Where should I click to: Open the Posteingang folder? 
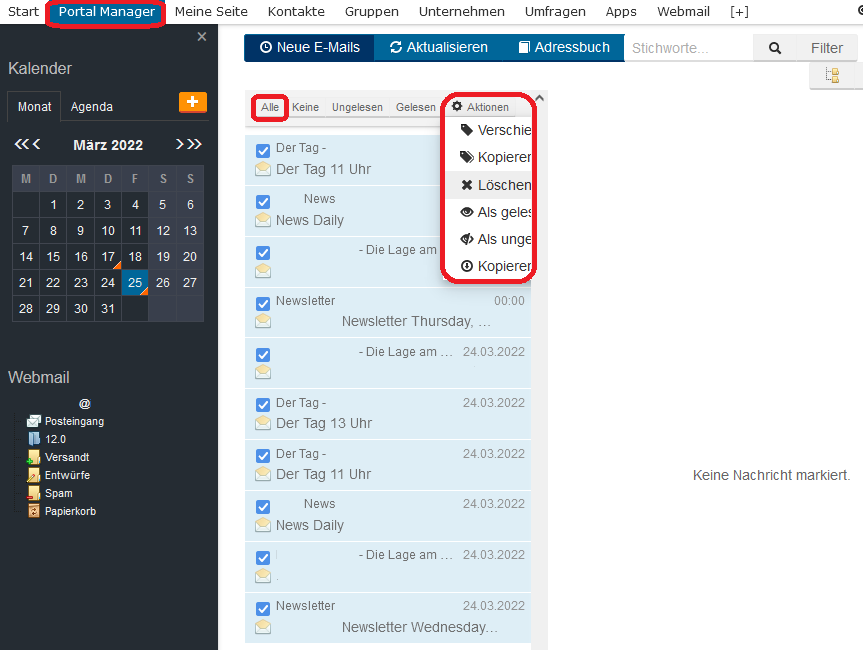(74, 421)
